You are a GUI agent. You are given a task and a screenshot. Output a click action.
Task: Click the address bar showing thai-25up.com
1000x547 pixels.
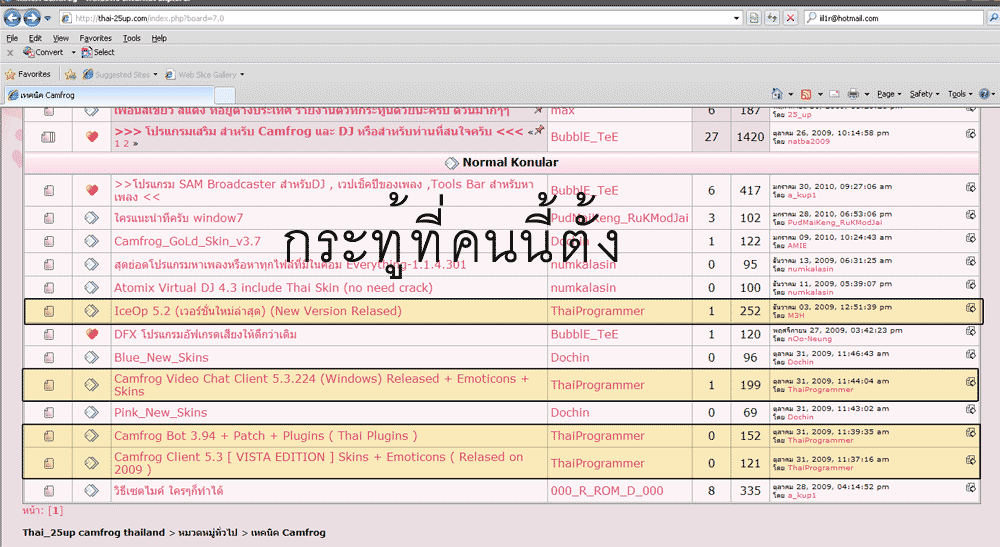(x=395, y=18)
